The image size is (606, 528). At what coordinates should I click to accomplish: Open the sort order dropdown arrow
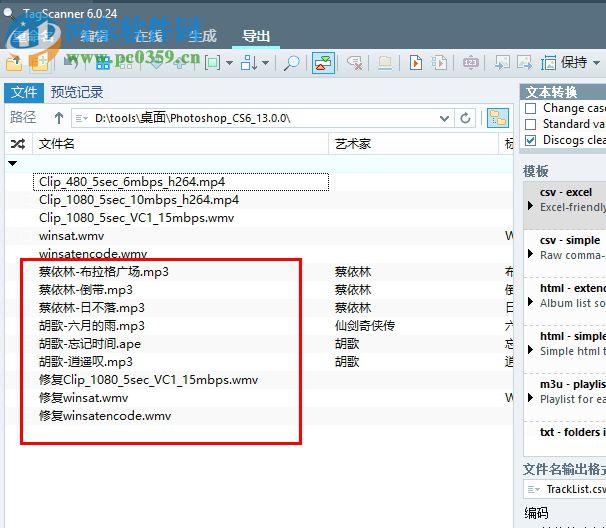(x=266, y=63)
